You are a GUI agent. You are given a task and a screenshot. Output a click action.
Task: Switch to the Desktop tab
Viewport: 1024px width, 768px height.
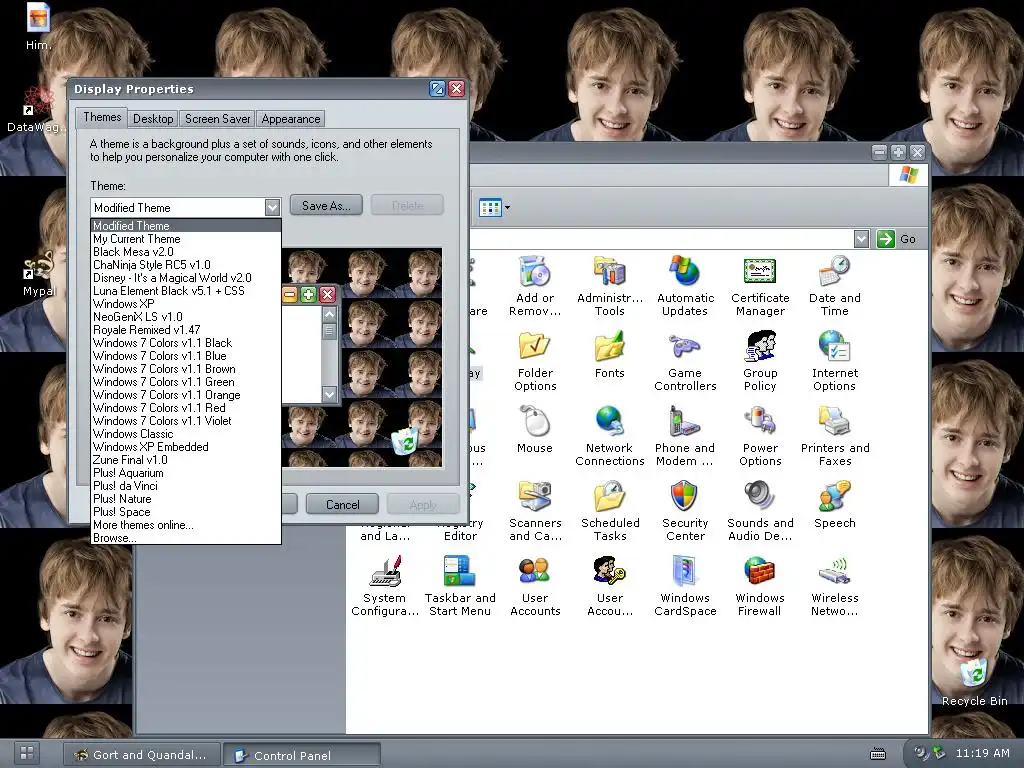(153, 119)
